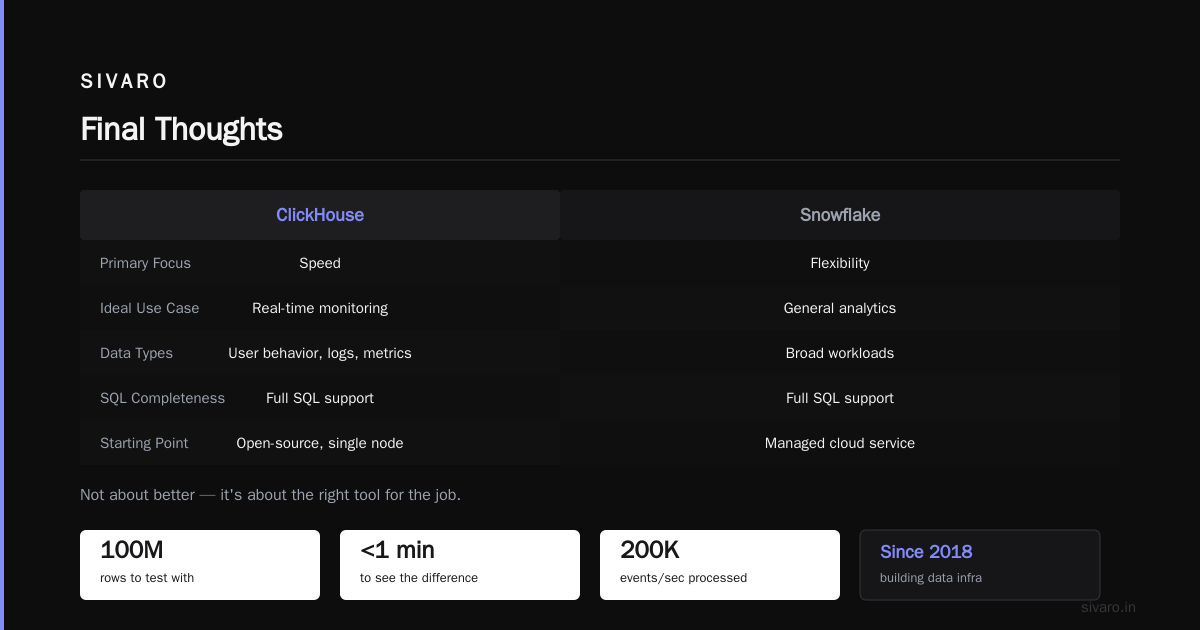1200x630 pixels.
Task: Click the Managed cloud service cell
Action: coord(840,443)
